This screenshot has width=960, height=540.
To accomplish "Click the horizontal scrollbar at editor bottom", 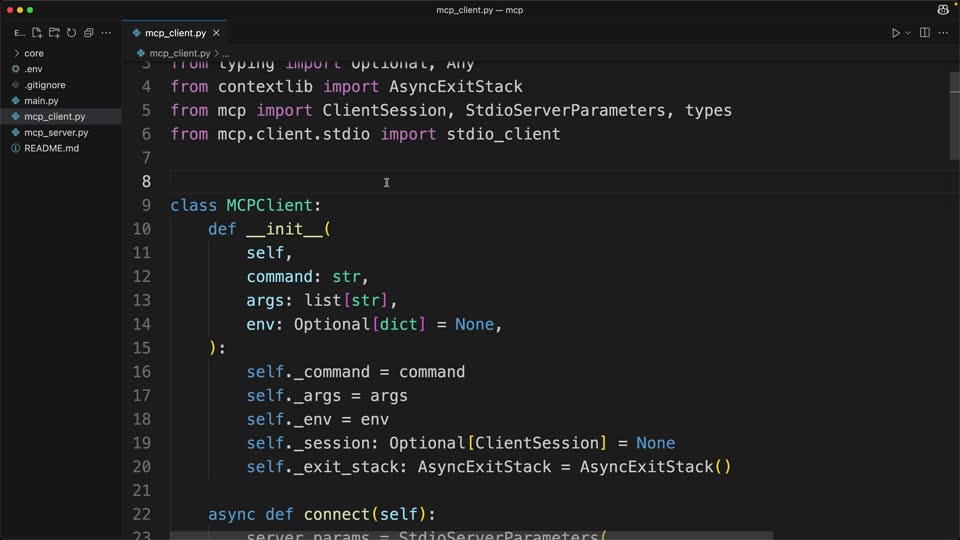I will pyautogui.click(x=471, y=536).
